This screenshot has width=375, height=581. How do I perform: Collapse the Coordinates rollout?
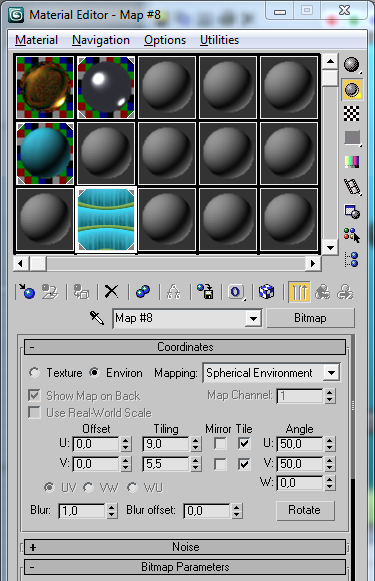click(185, 347)
